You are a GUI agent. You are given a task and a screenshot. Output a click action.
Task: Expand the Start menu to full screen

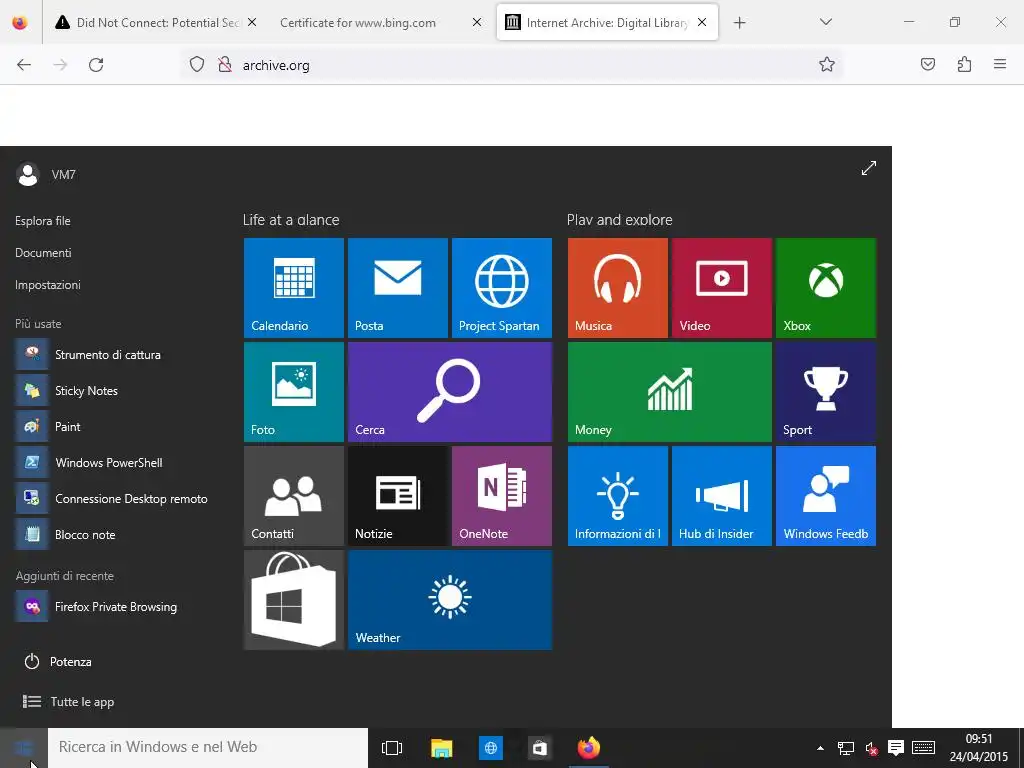868,168
